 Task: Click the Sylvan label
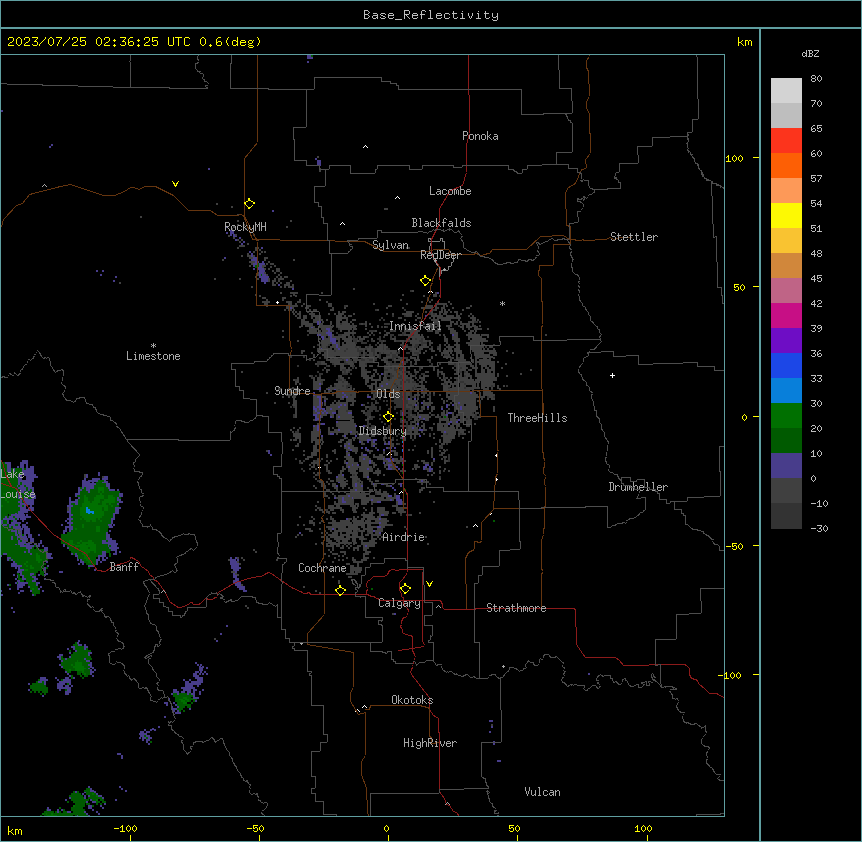(390, 245)
